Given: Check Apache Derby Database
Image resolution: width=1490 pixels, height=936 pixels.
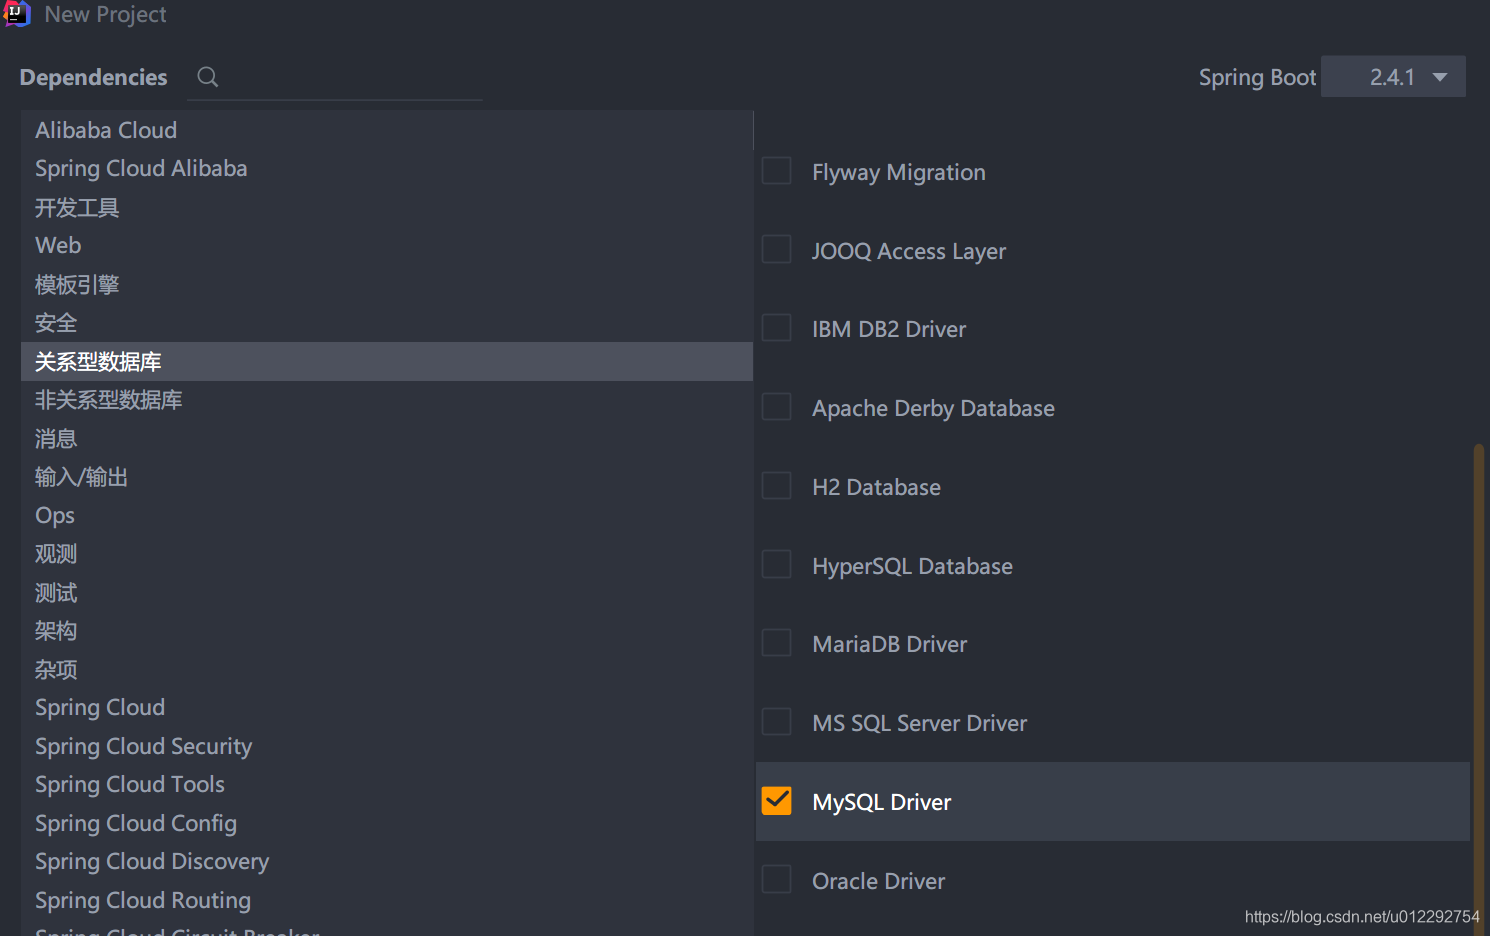Looking at the screenshot, I should point(777,407).
